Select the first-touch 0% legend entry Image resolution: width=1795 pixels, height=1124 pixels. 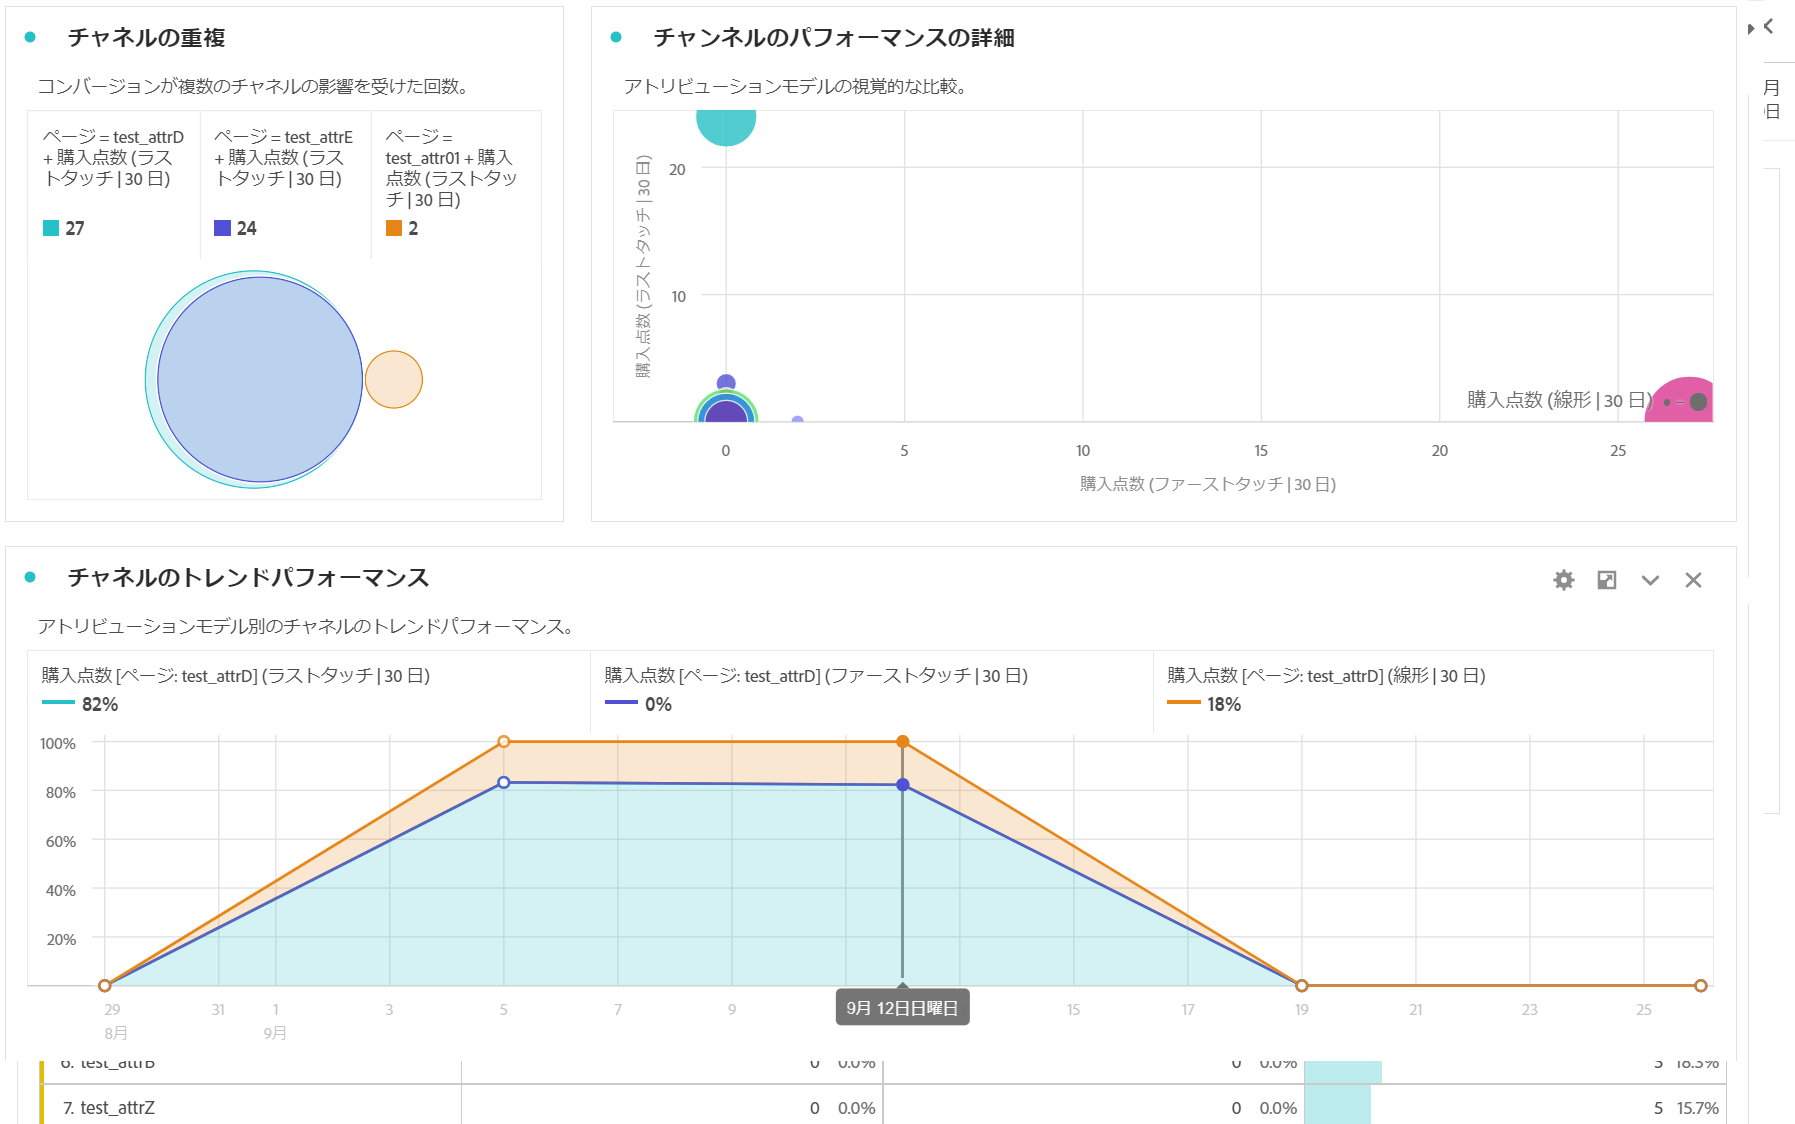[x=816, y=690]
